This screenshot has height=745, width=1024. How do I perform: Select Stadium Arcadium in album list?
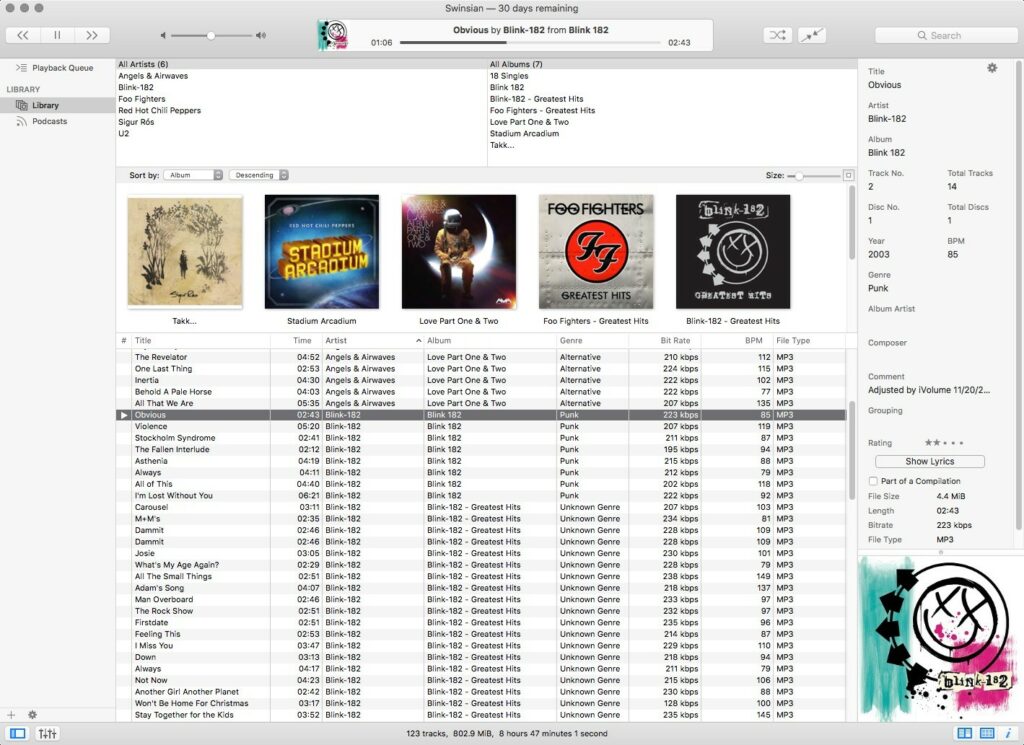pyautogui.click(x=524, y=134)
